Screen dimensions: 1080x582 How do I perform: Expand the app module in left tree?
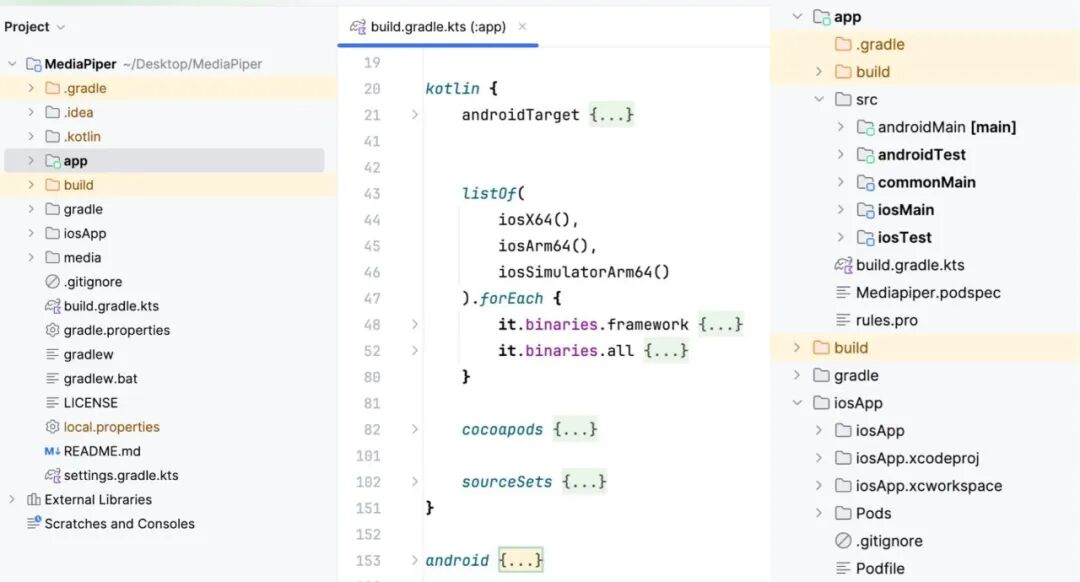(31, 160)
